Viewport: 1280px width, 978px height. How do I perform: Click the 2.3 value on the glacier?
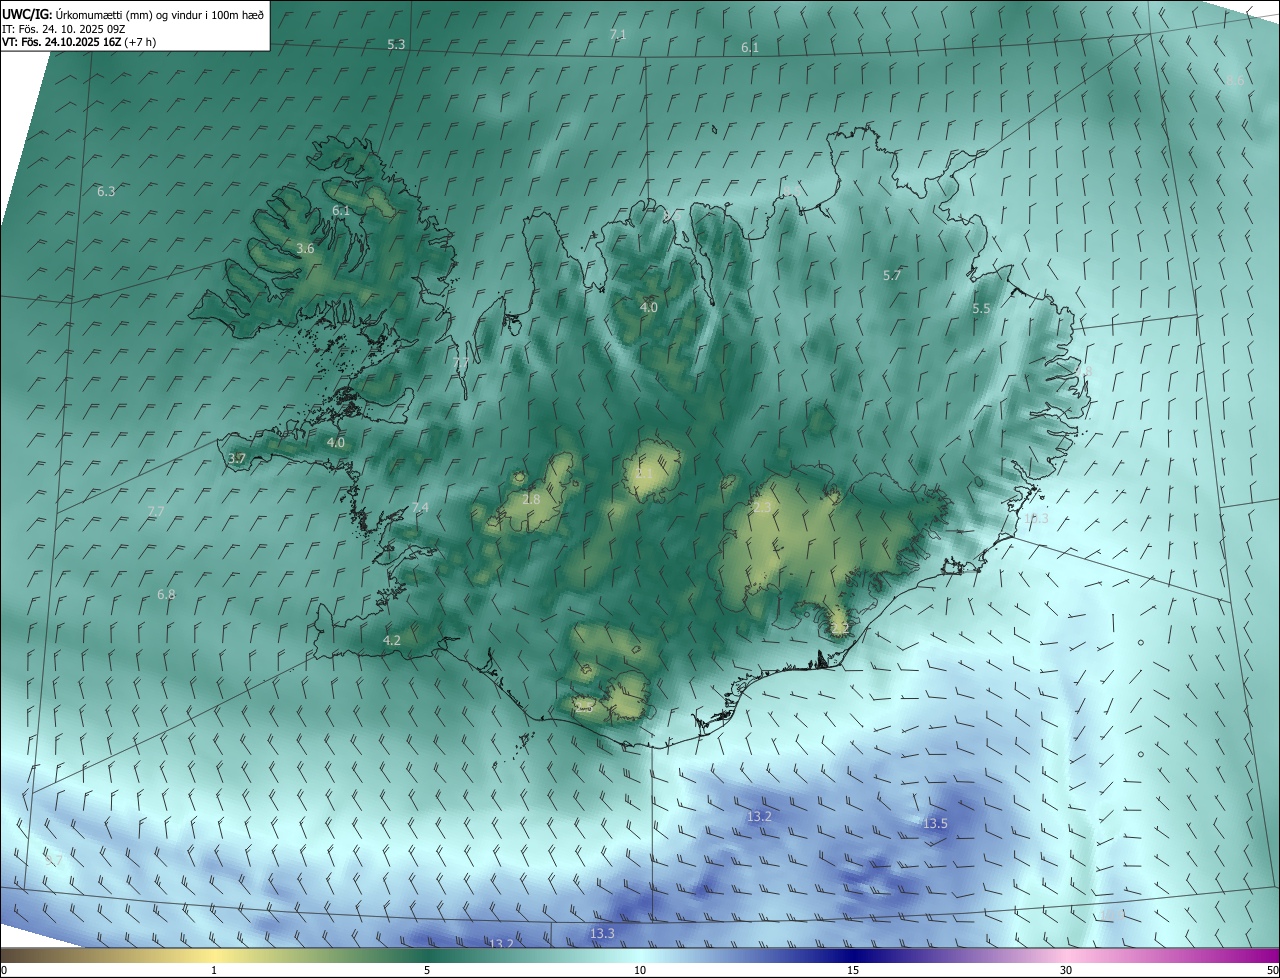(762, 508)
